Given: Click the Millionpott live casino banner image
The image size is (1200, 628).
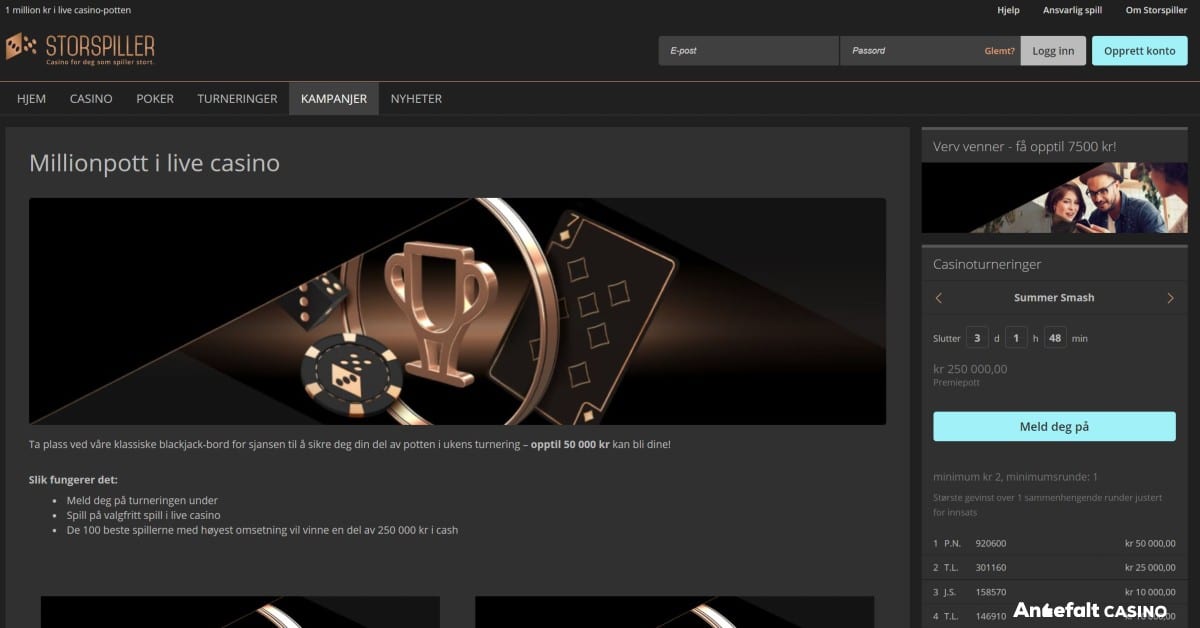Looking at the screenshot, I should tap(457, 311).
